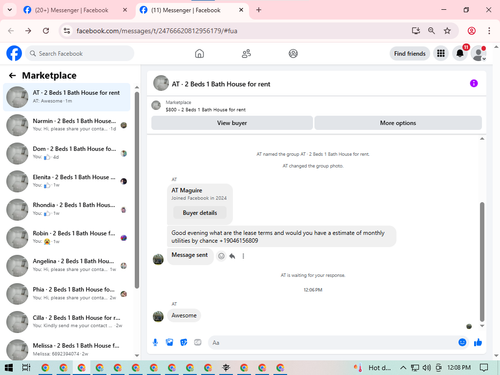Open a new browser tab
This screenshot has width=500, height=375.
(x=259, y=10)
